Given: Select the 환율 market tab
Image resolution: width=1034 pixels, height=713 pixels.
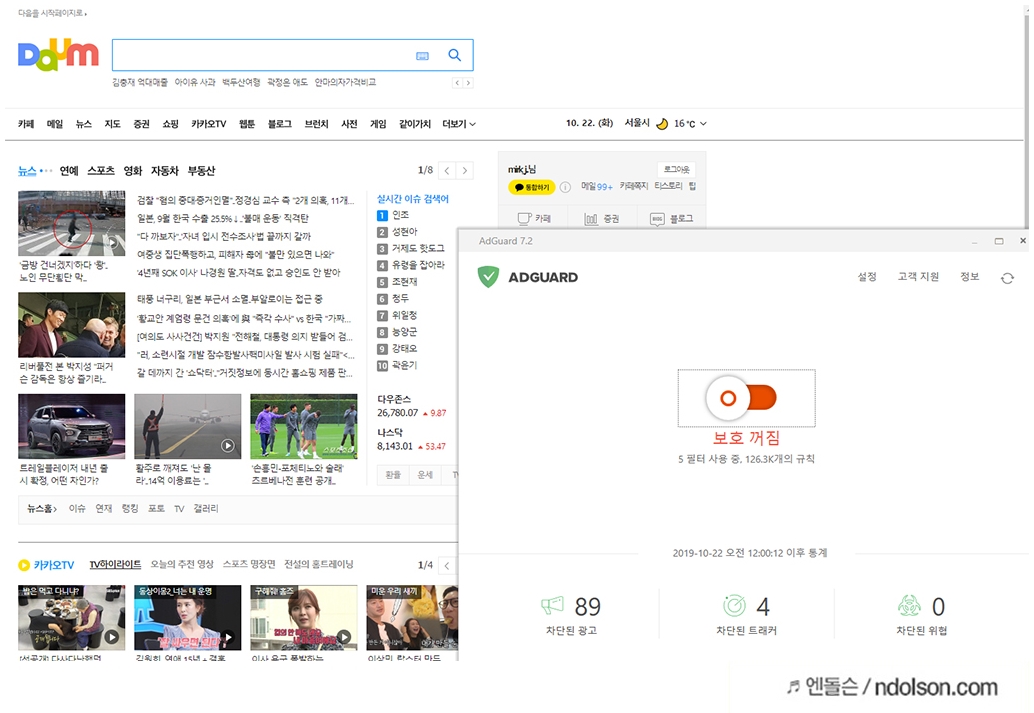Looking at the screenshot, I should coord(393,475).
